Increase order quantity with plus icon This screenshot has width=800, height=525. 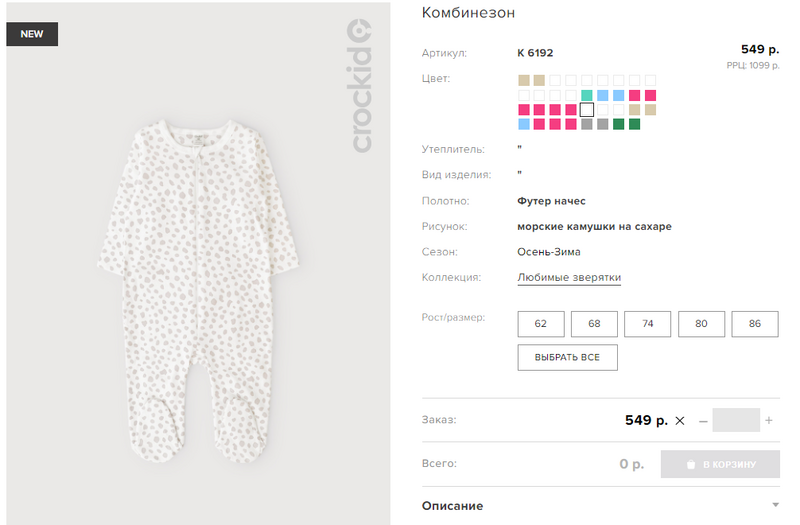(x=769, y=421)
